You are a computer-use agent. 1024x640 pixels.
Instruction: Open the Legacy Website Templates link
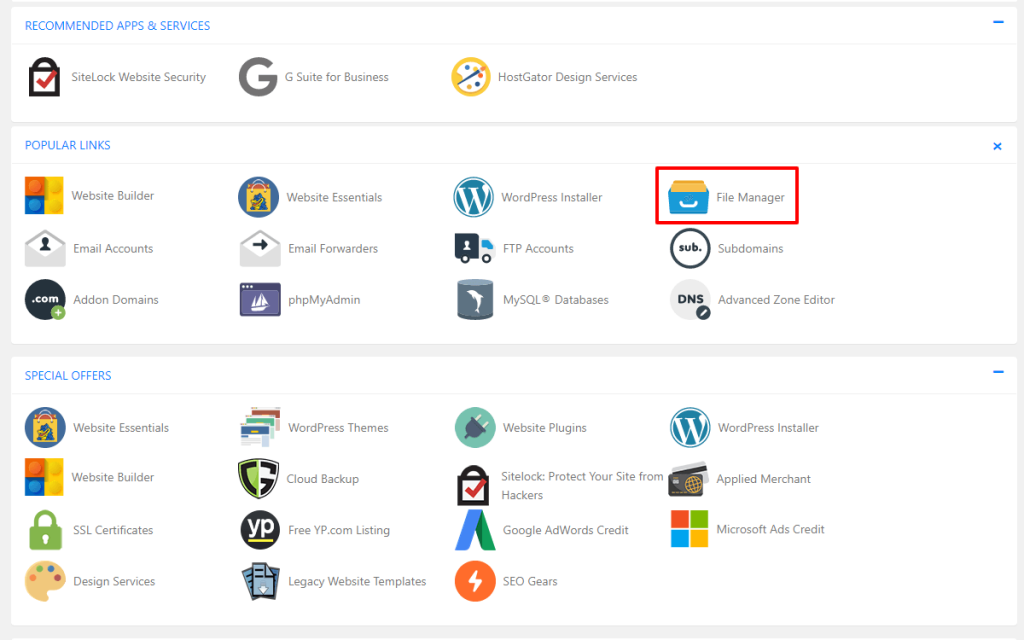(357, 581)
